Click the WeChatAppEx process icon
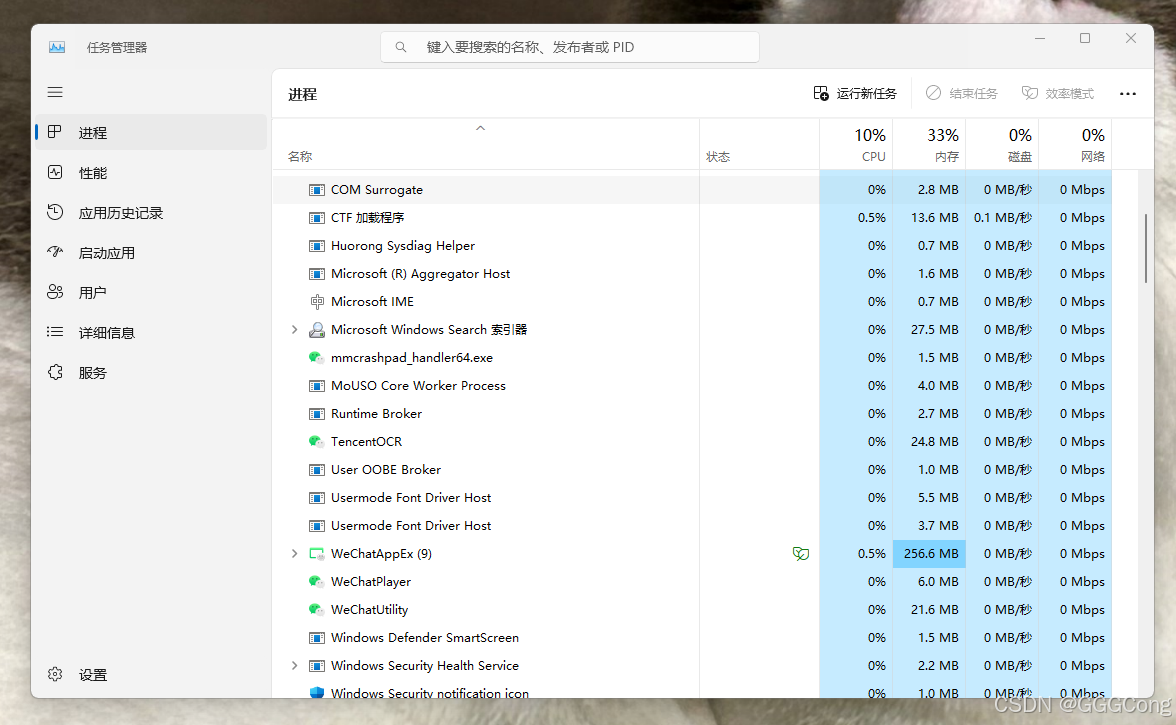Screen dimensions: 1176x725 [x=316, y=554]
